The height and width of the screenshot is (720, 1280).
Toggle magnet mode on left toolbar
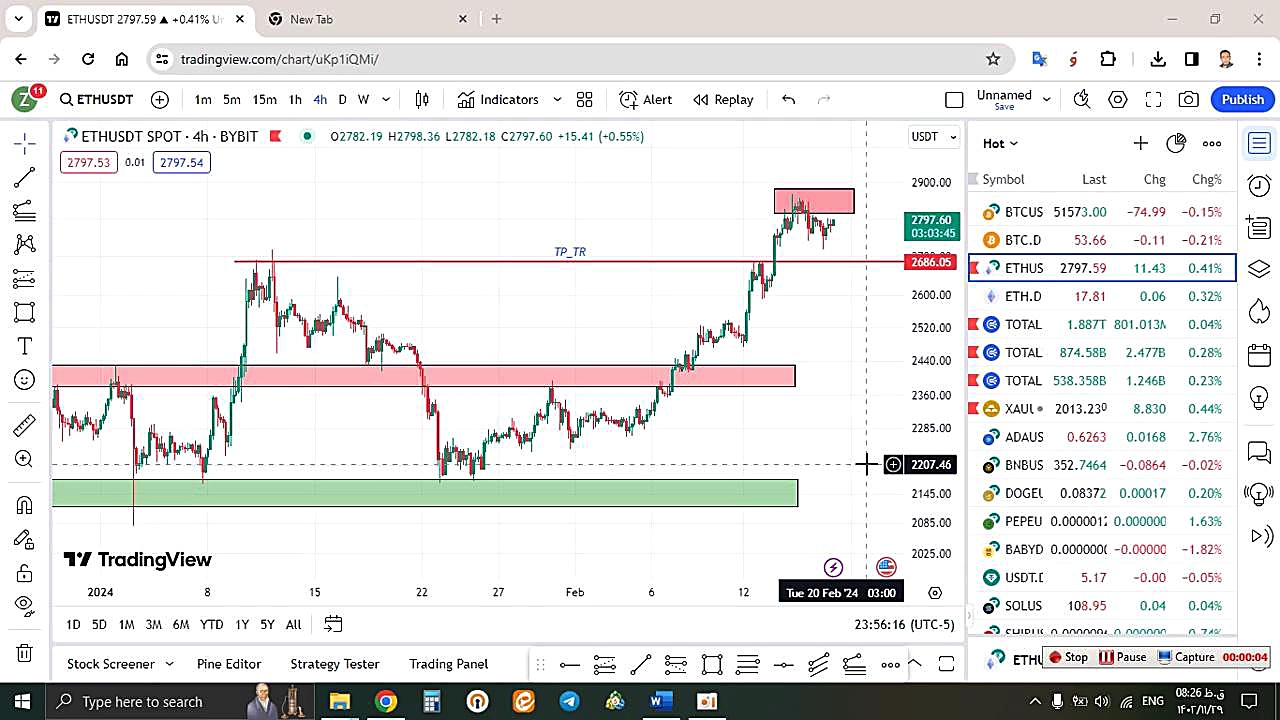[x=25, y=505]
